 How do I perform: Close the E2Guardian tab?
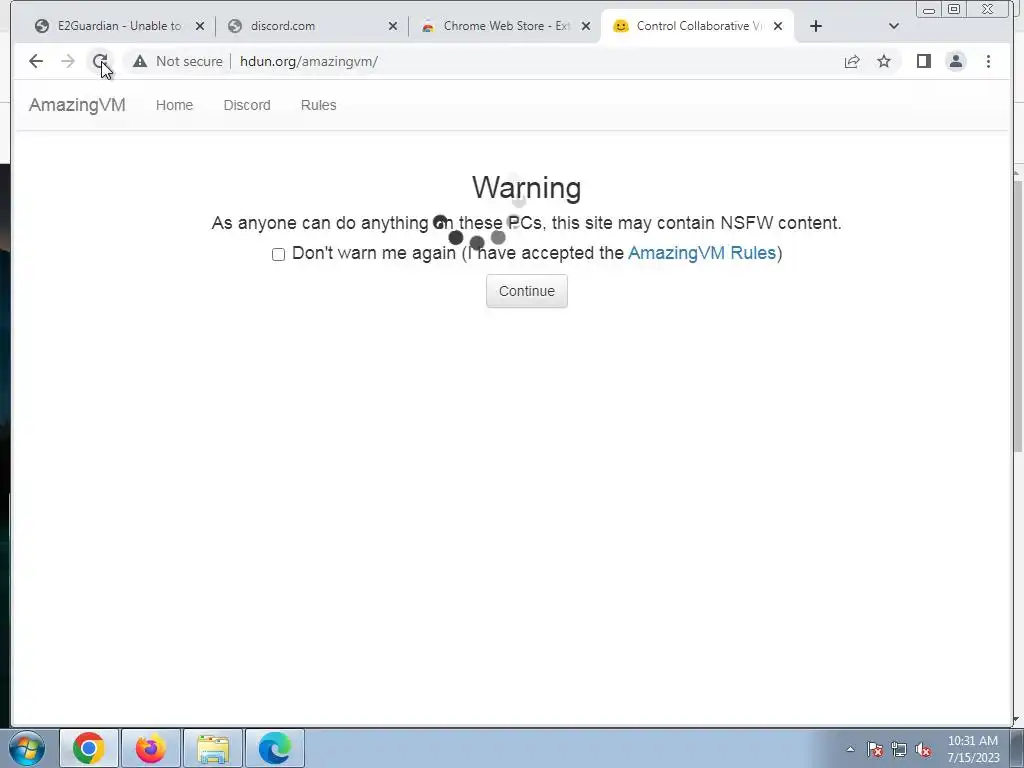[200, 26]
